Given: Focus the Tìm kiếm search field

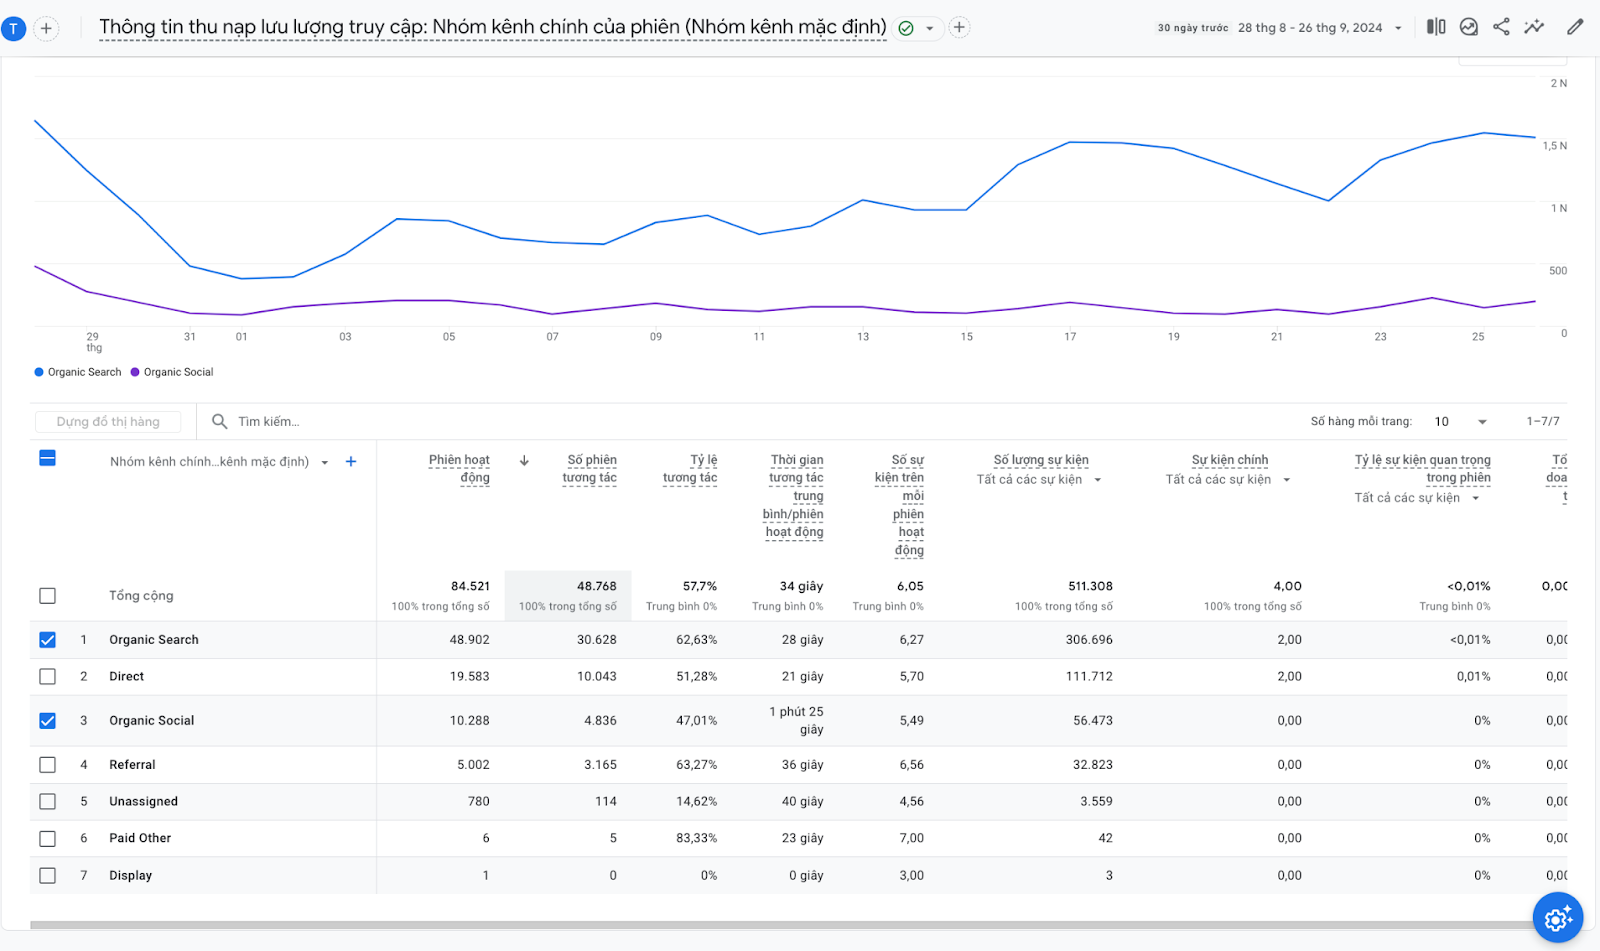Looking at the screenshot, I should (x=269, y=422).
